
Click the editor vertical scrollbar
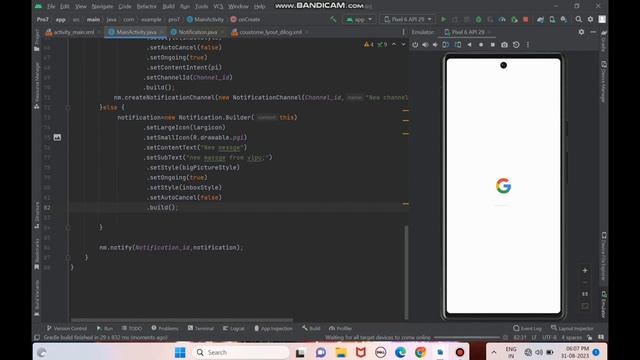[x=406, y=272]
